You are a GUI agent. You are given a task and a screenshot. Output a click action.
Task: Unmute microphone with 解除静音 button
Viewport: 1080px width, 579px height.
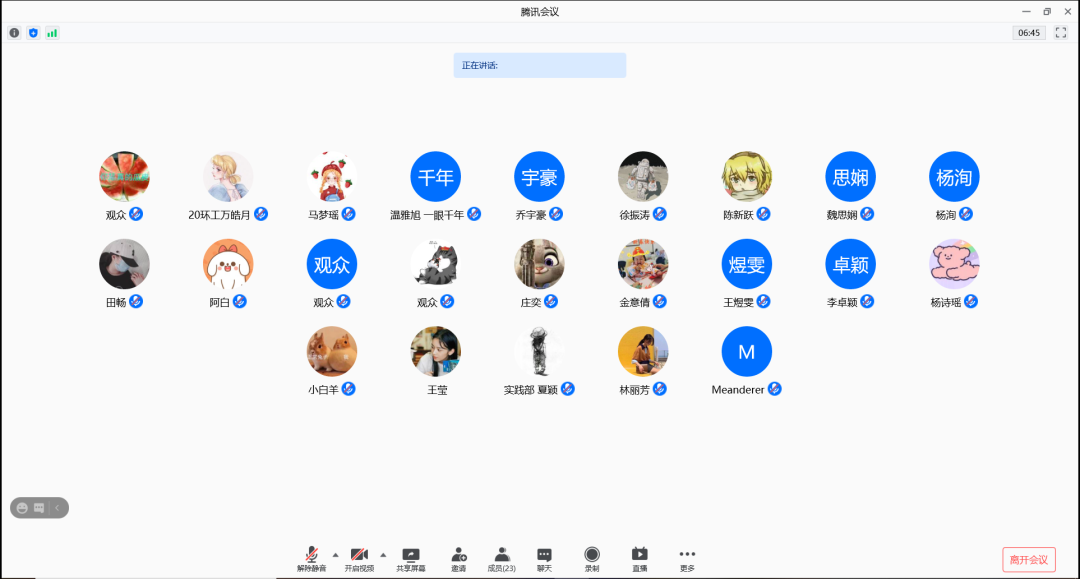click(x=311, y=556)
